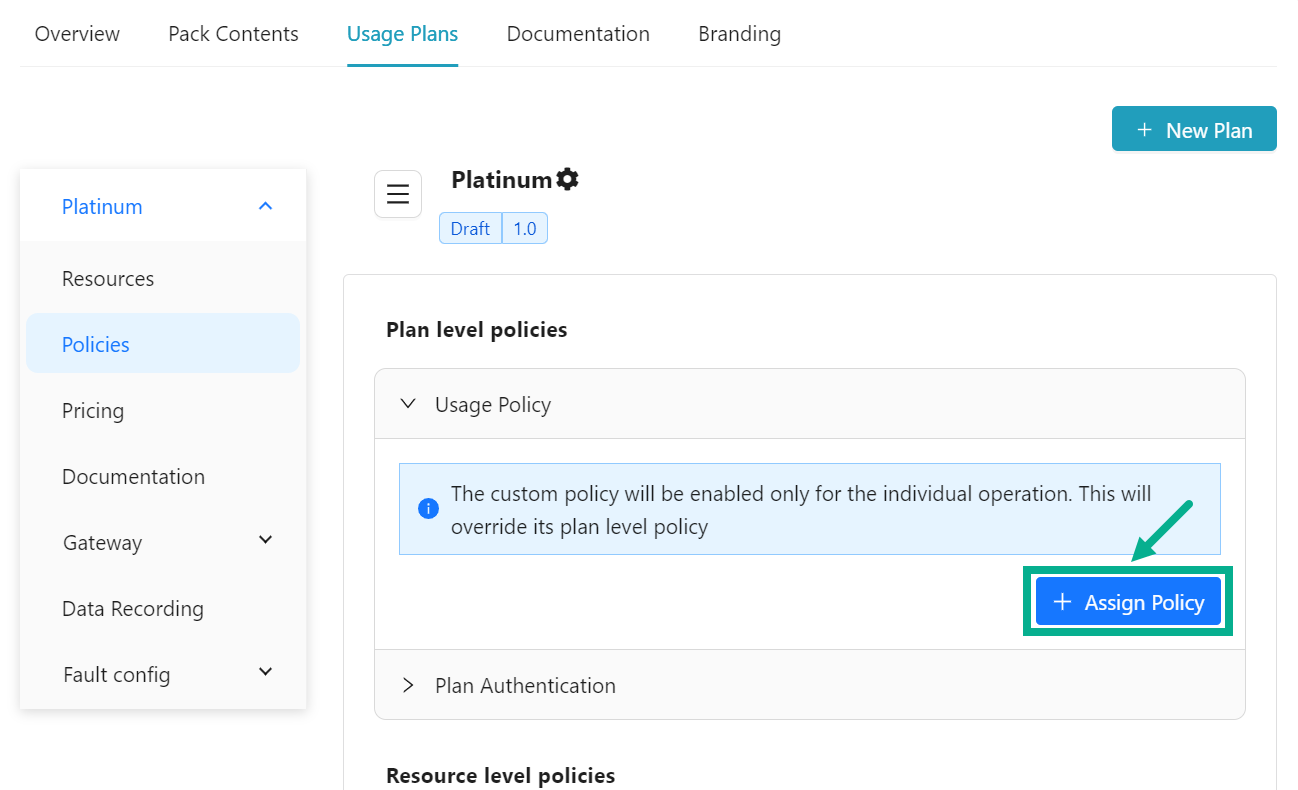
Task: Select the Usage Plans tab
Action: coord(402,34)
